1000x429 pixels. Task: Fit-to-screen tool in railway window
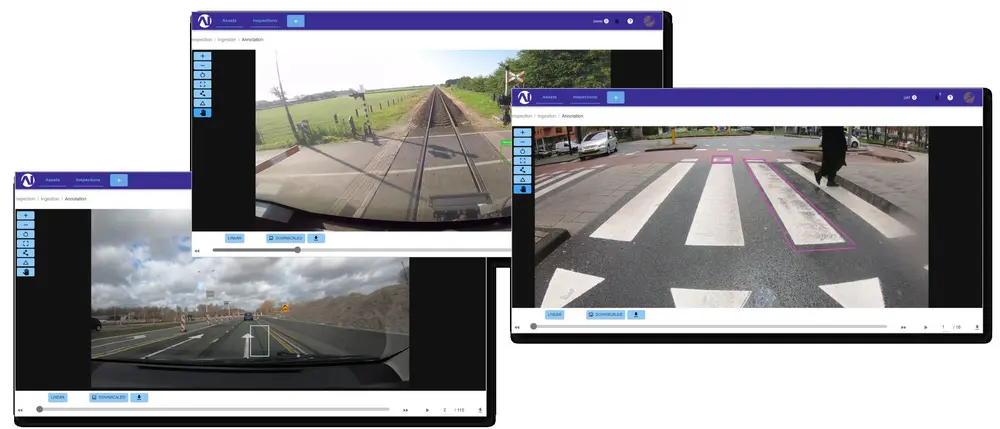(202, 84)
